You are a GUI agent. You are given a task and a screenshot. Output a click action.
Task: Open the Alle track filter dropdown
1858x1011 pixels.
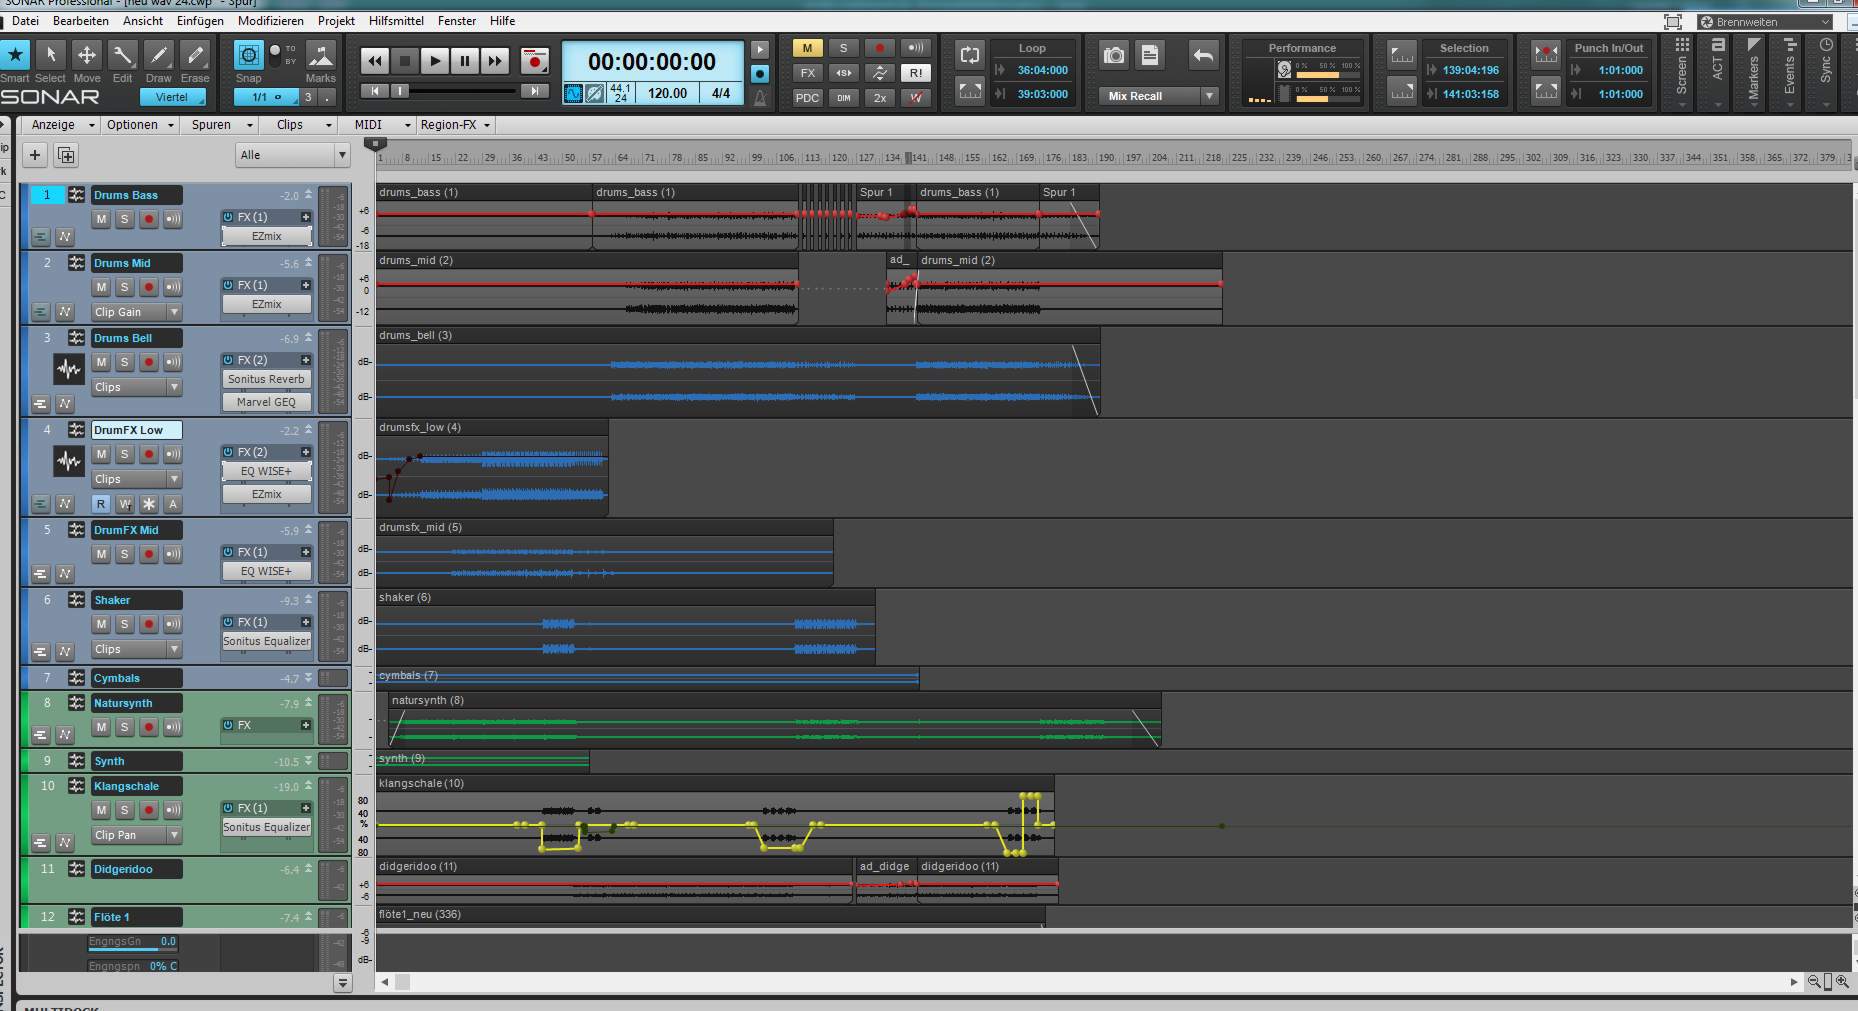click(x=293, y=155)
